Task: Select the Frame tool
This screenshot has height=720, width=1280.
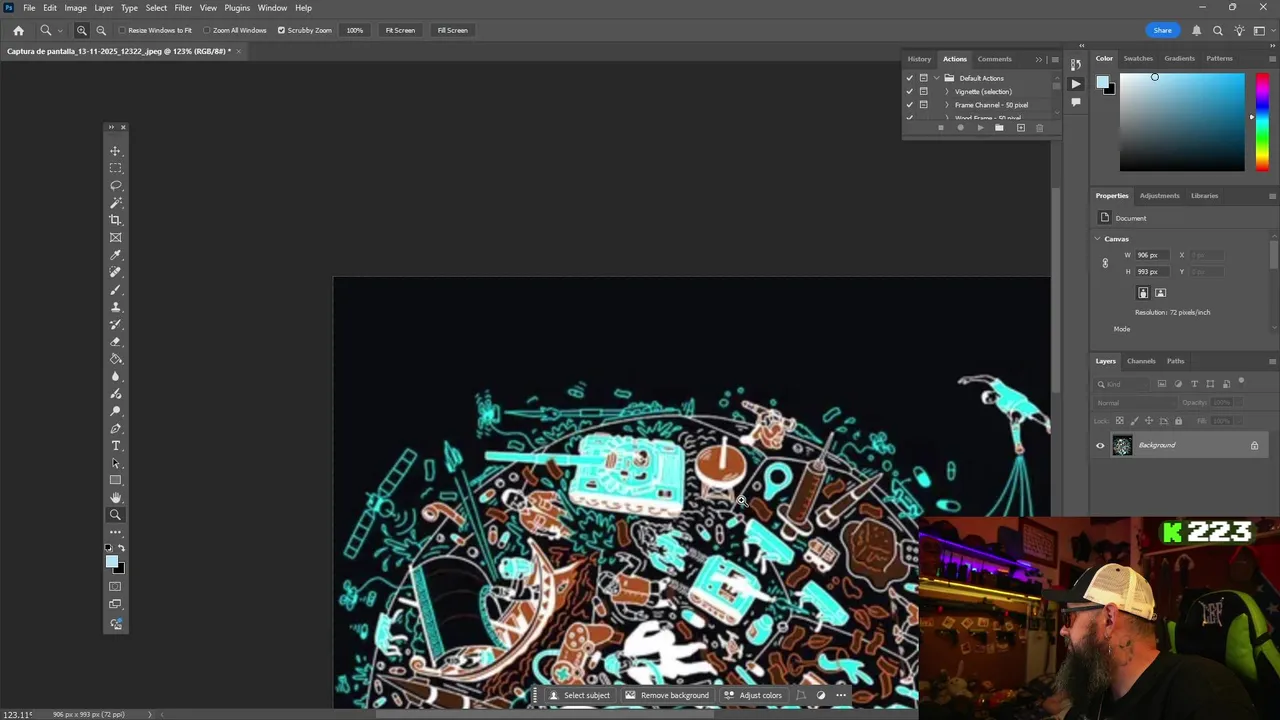Action: [115, 237]
